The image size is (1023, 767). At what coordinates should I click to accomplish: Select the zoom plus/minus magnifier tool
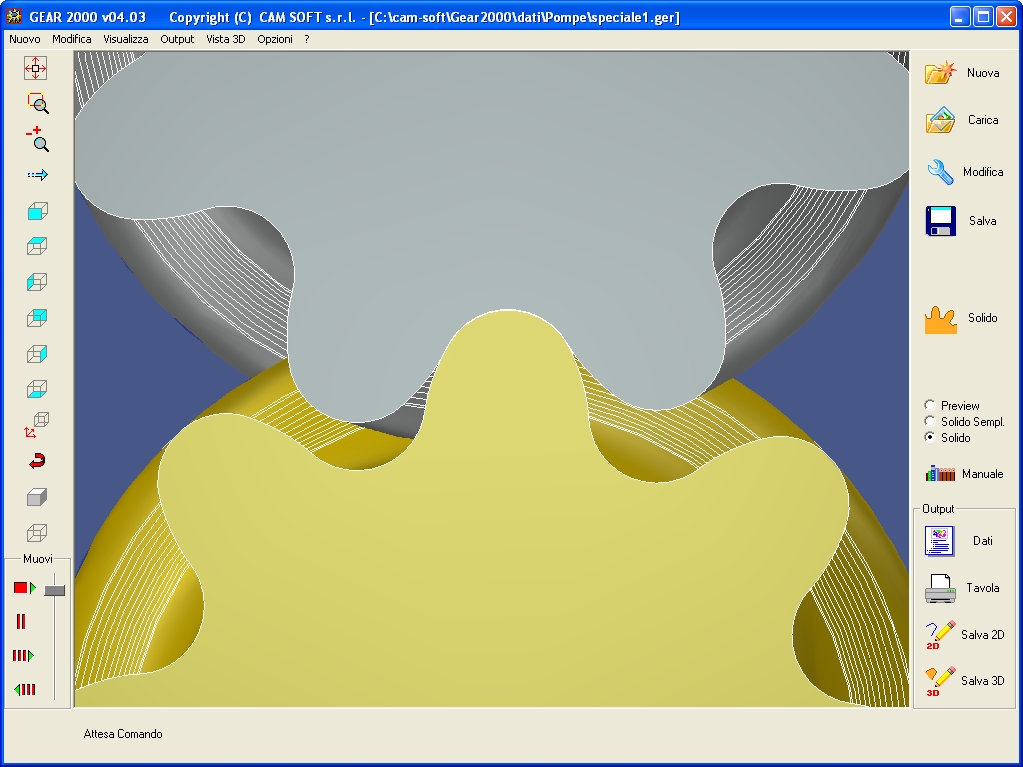[37, 139]
